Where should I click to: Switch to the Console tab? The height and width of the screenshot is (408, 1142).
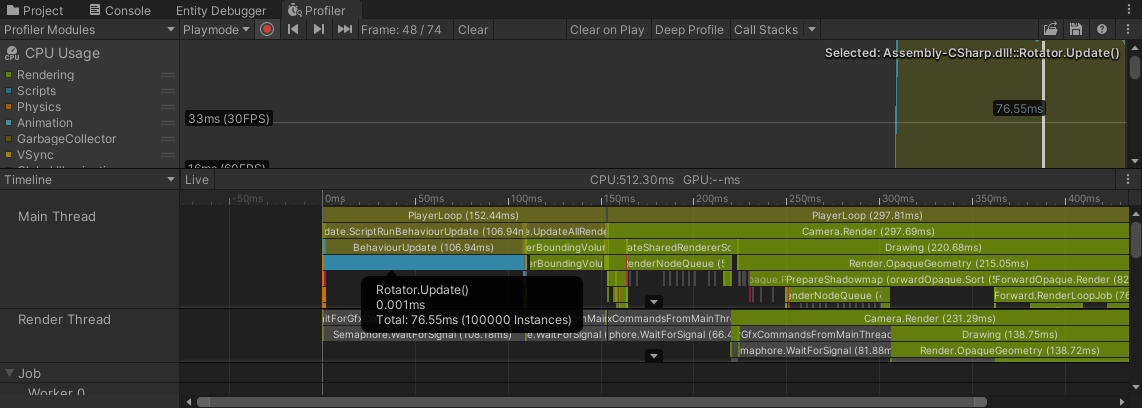120,10
